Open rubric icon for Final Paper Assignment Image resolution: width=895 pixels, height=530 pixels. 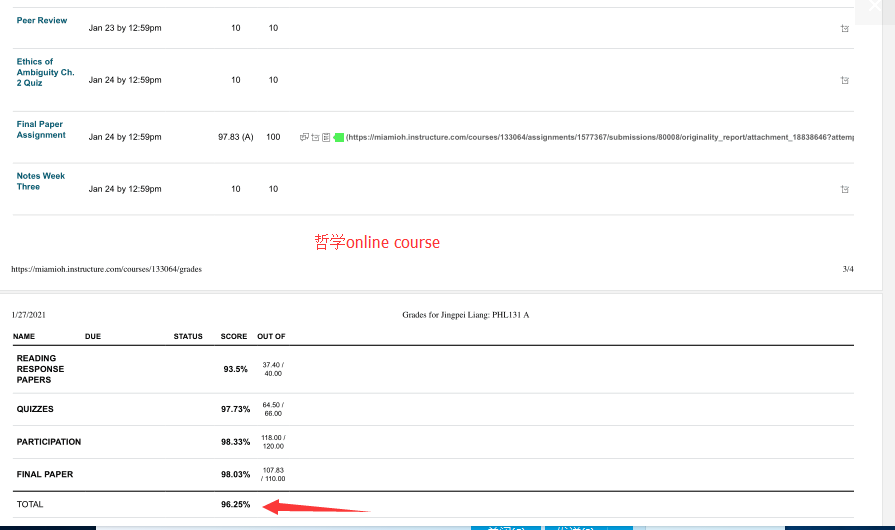[326, 137]
